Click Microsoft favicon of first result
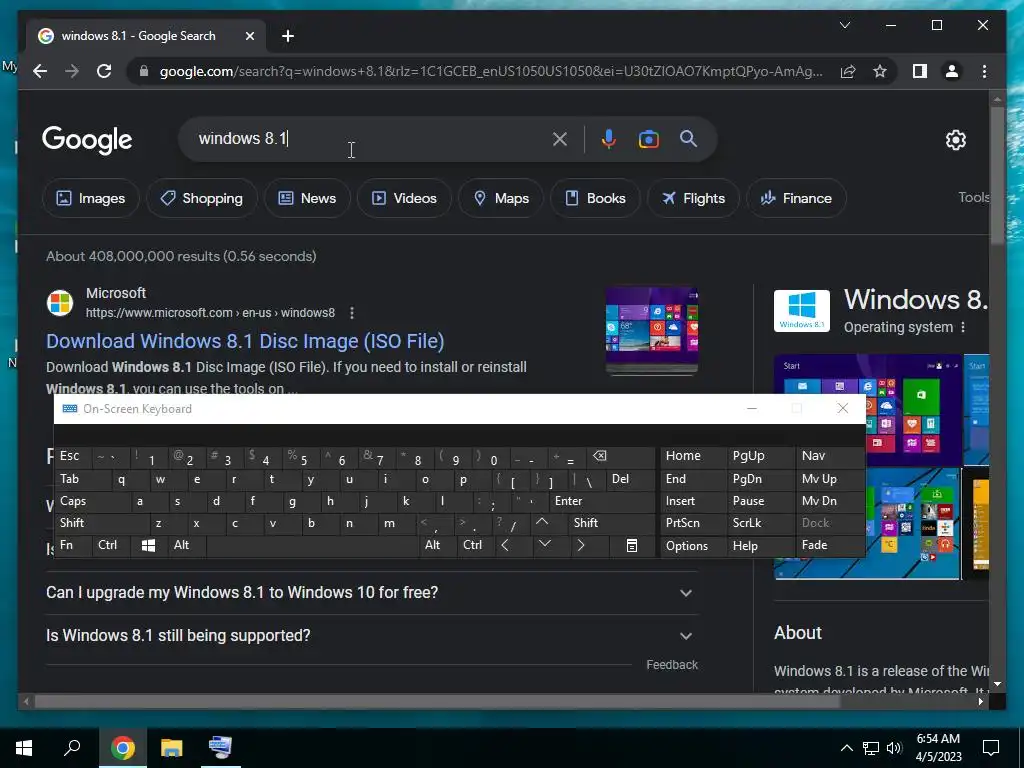Image resolution: width=1024 pixels, height=768 pixels. click(x=60, y=303)
